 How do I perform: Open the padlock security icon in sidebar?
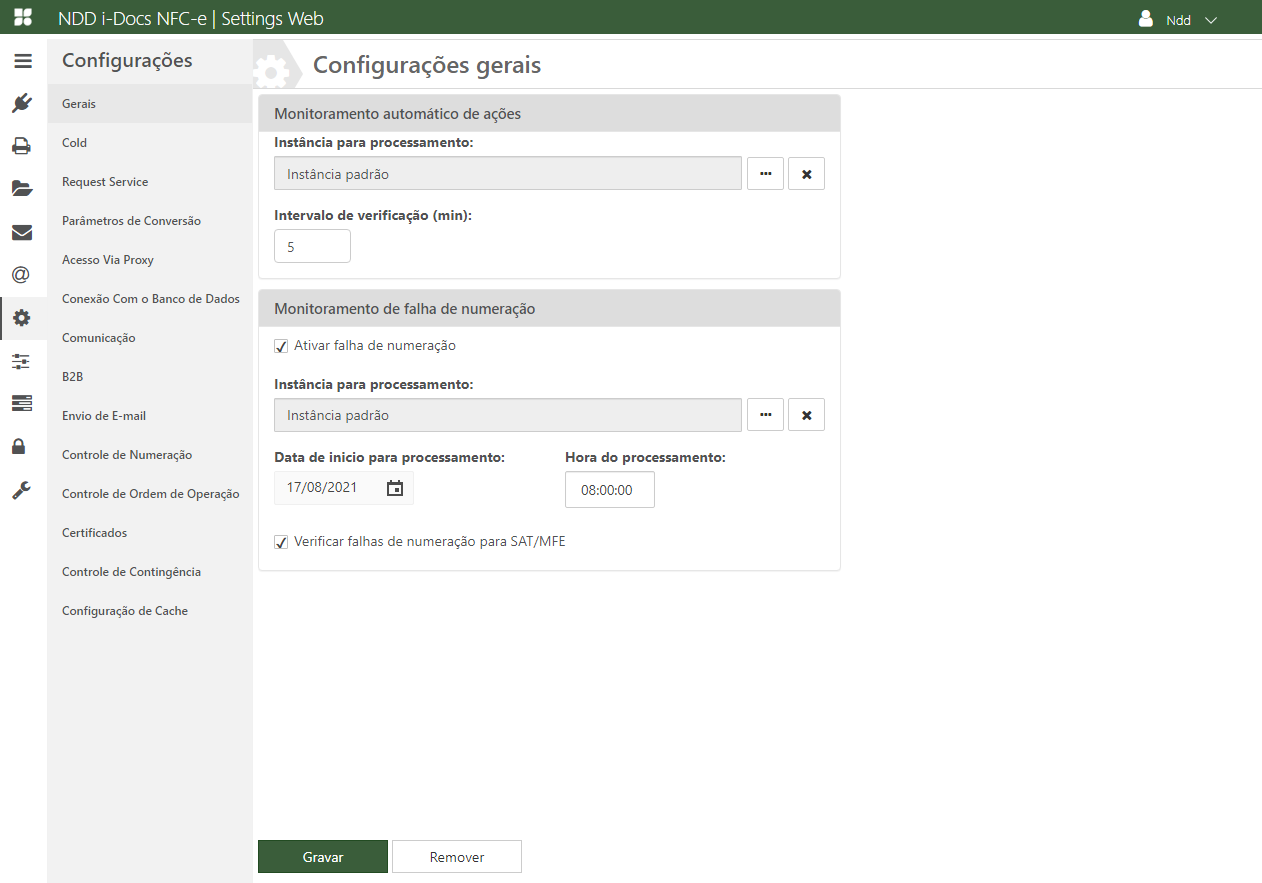22,446
